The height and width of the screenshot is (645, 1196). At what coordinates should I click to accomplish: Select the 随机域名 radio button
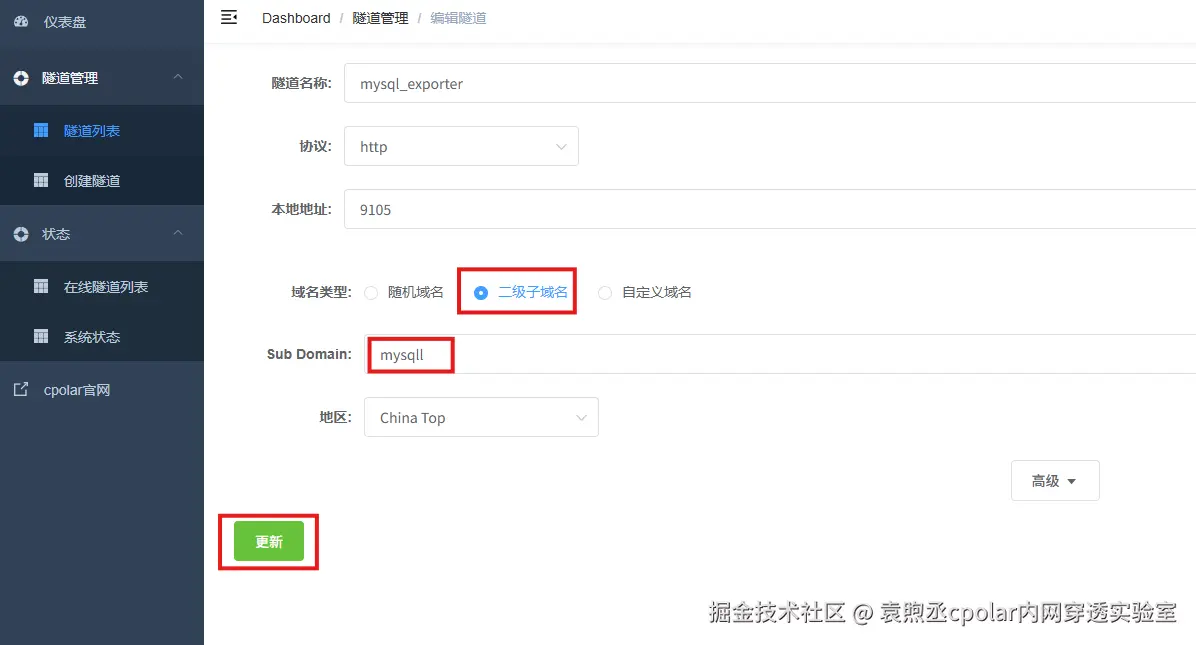tap(371, 293)
